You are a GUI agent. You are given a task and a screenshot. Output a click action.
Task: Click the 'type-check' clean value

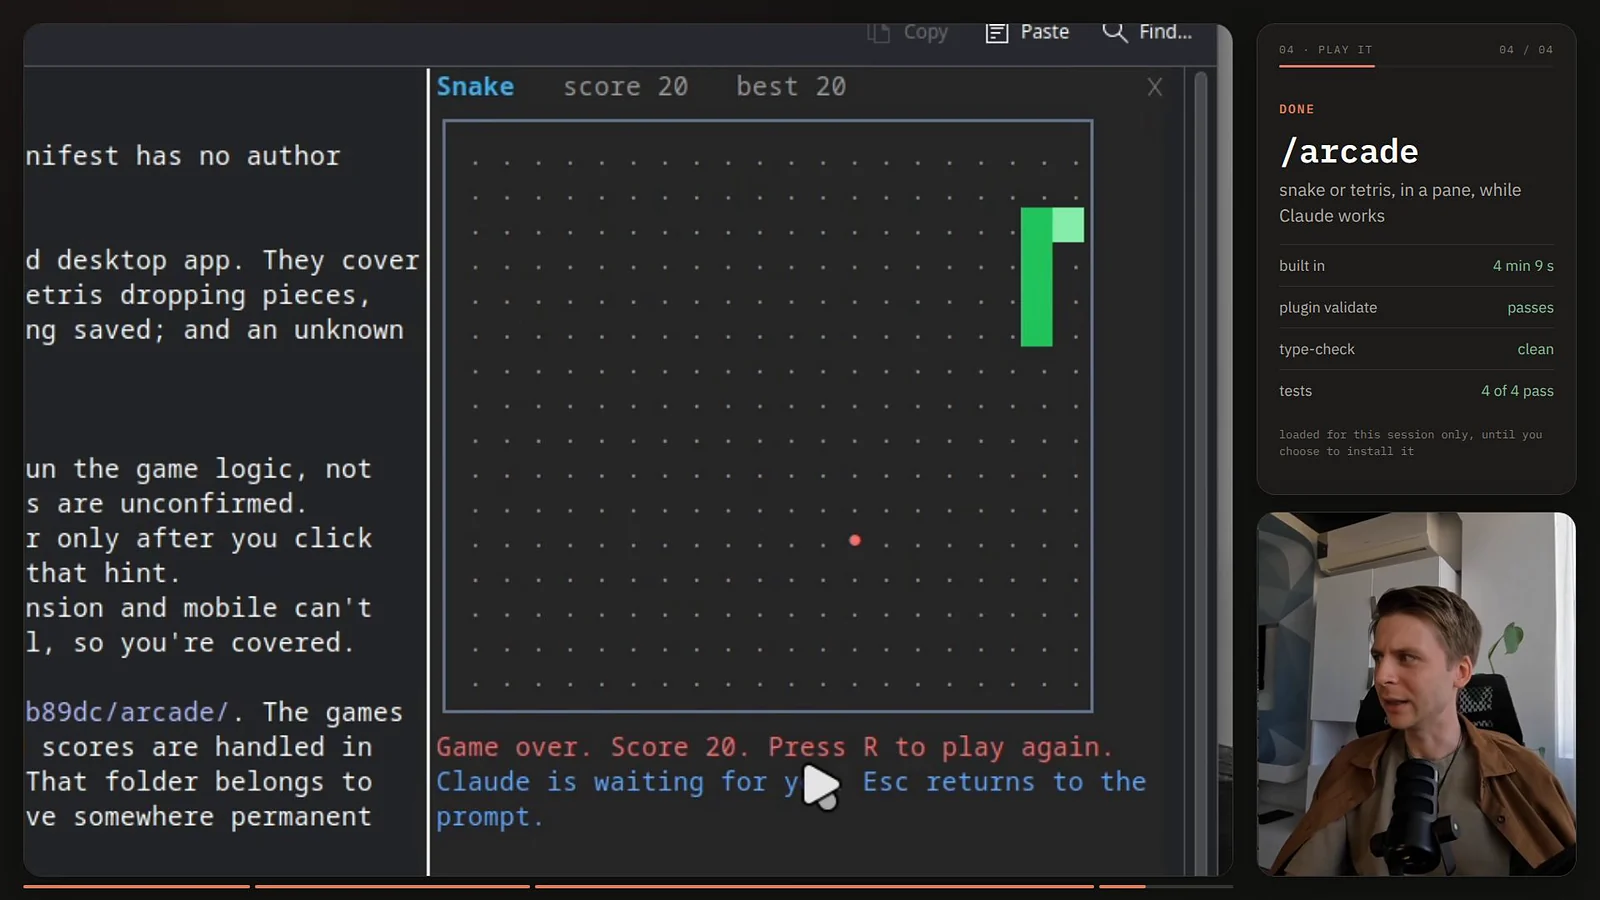(1535, 349)
